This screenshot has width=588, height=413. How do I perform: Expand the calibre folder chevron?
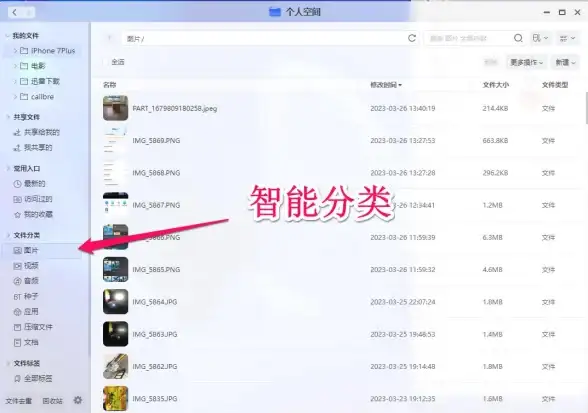(15, 97)
